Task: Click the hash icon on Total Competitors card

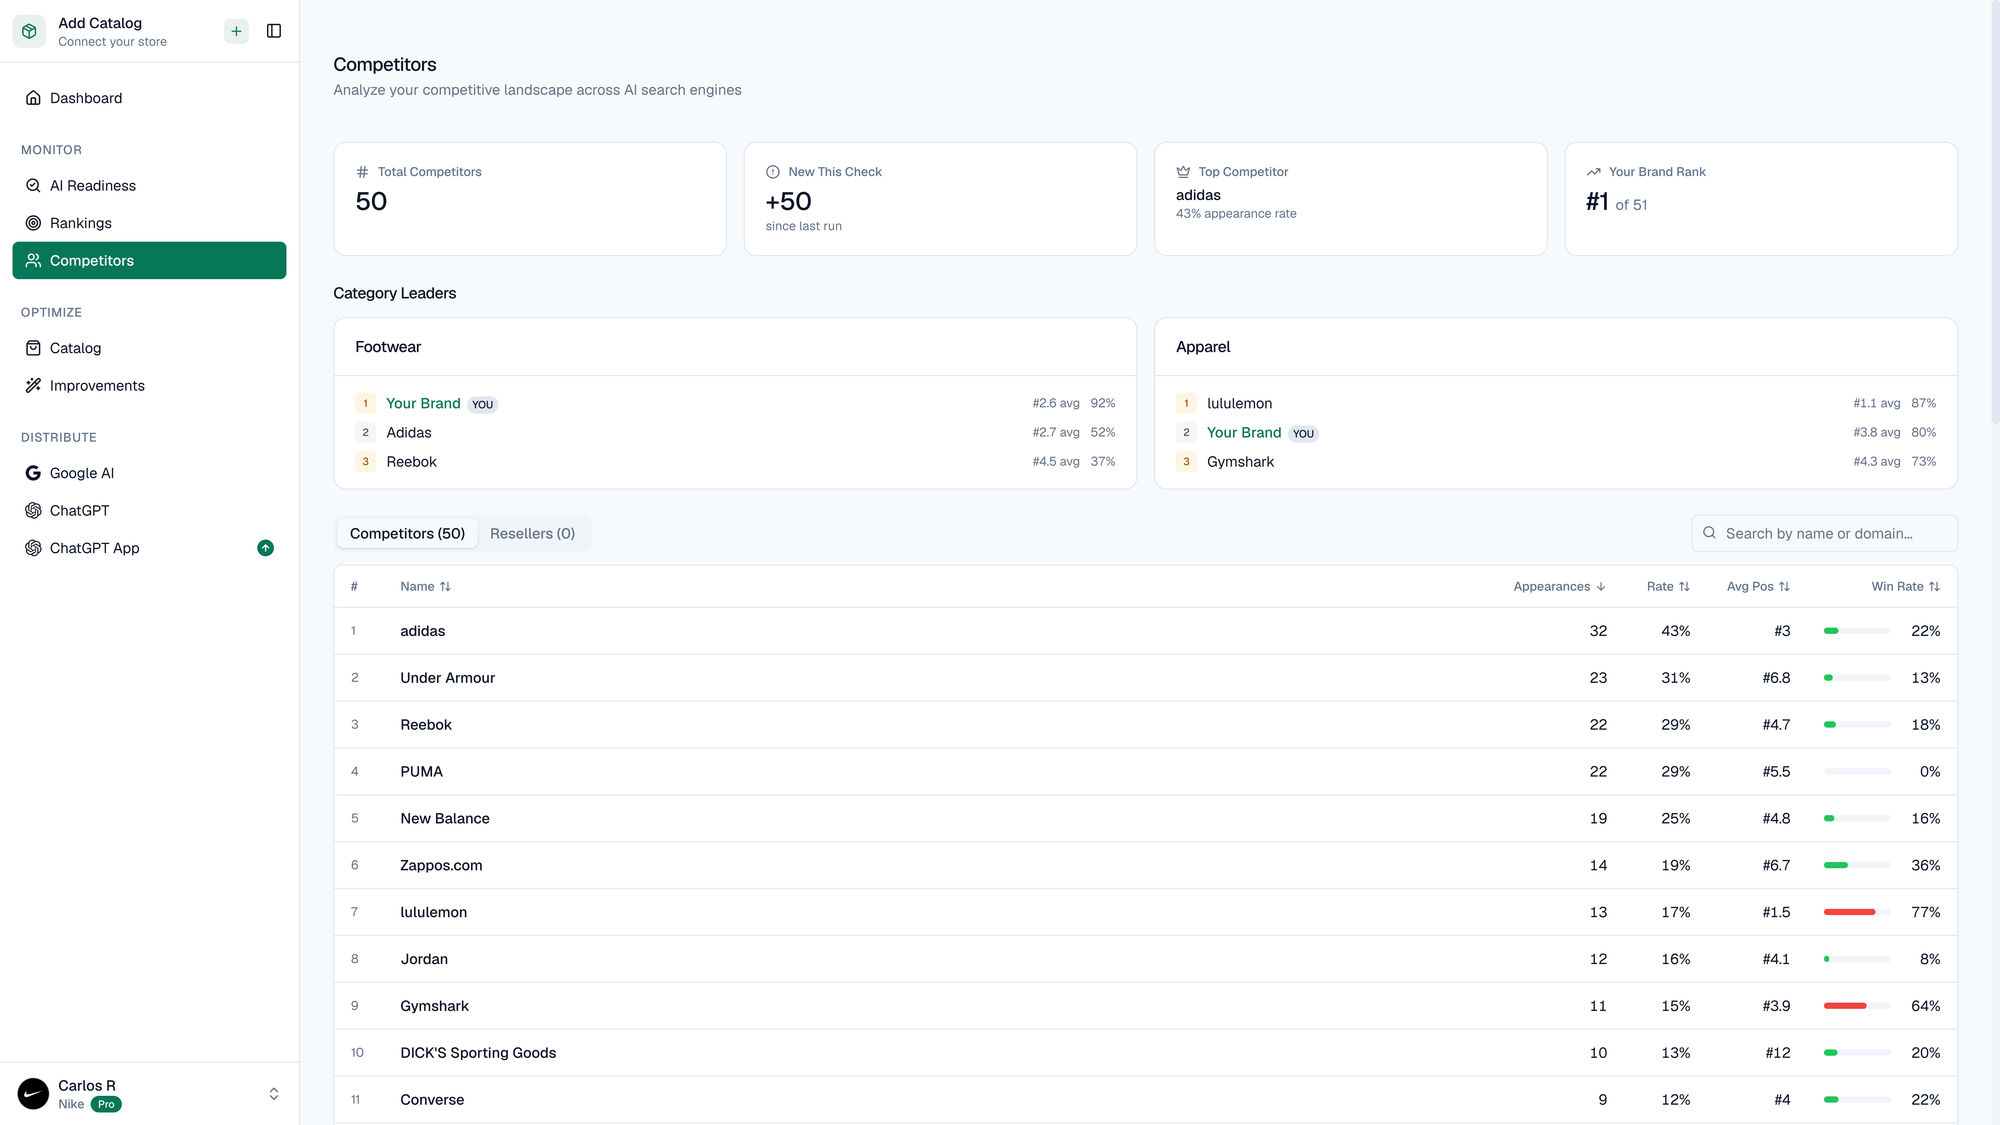Action: 363,172
